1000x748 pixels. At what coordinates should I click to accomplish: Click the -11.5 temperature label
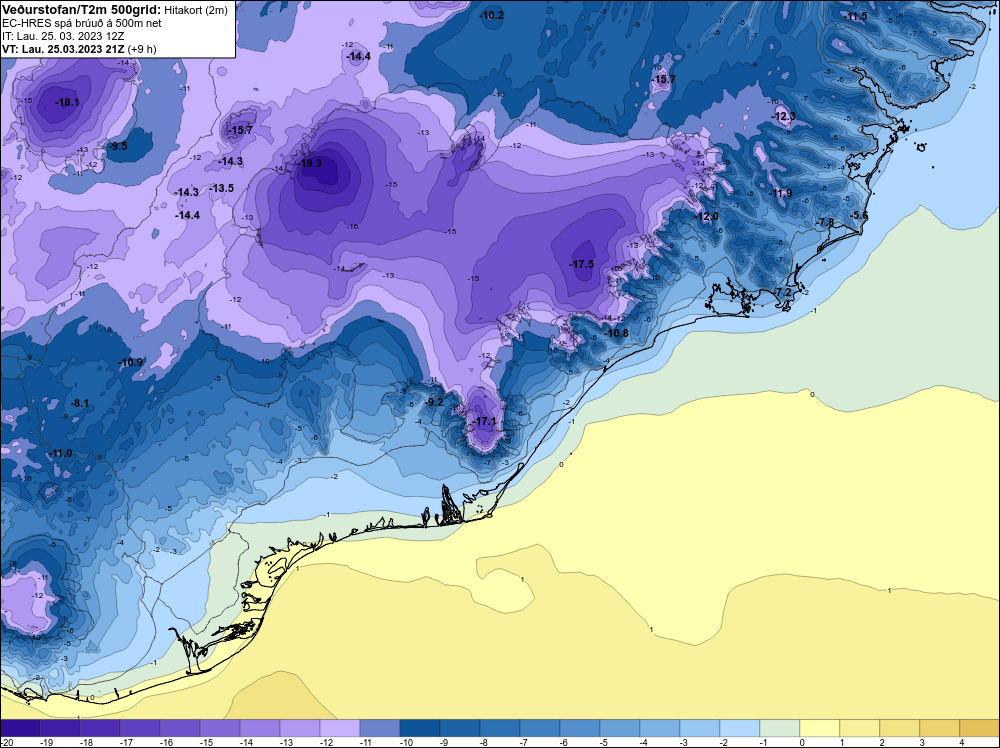855,17
